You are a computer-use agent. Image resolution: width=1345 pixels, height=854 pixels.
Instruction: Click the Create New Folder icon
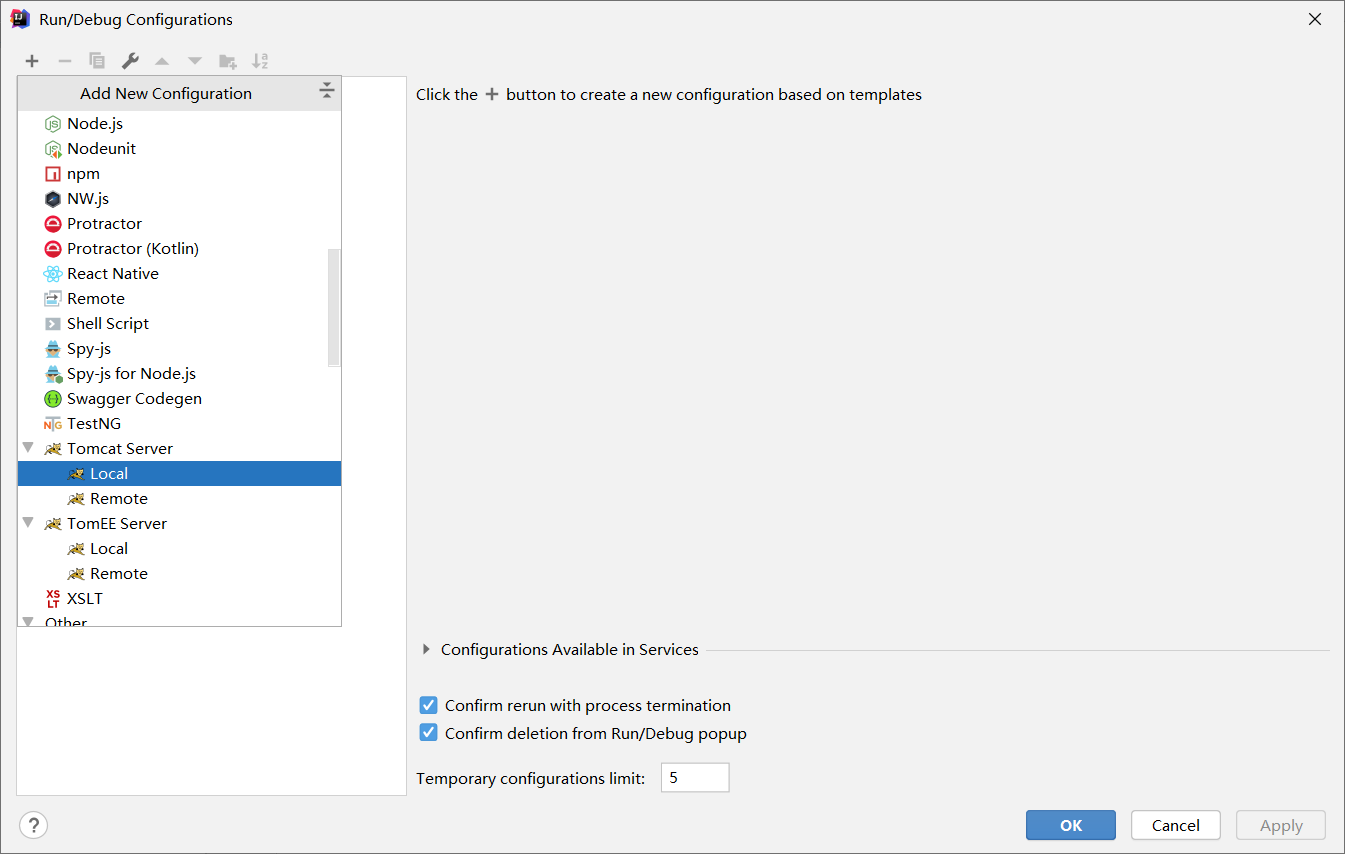click(228, 61)
